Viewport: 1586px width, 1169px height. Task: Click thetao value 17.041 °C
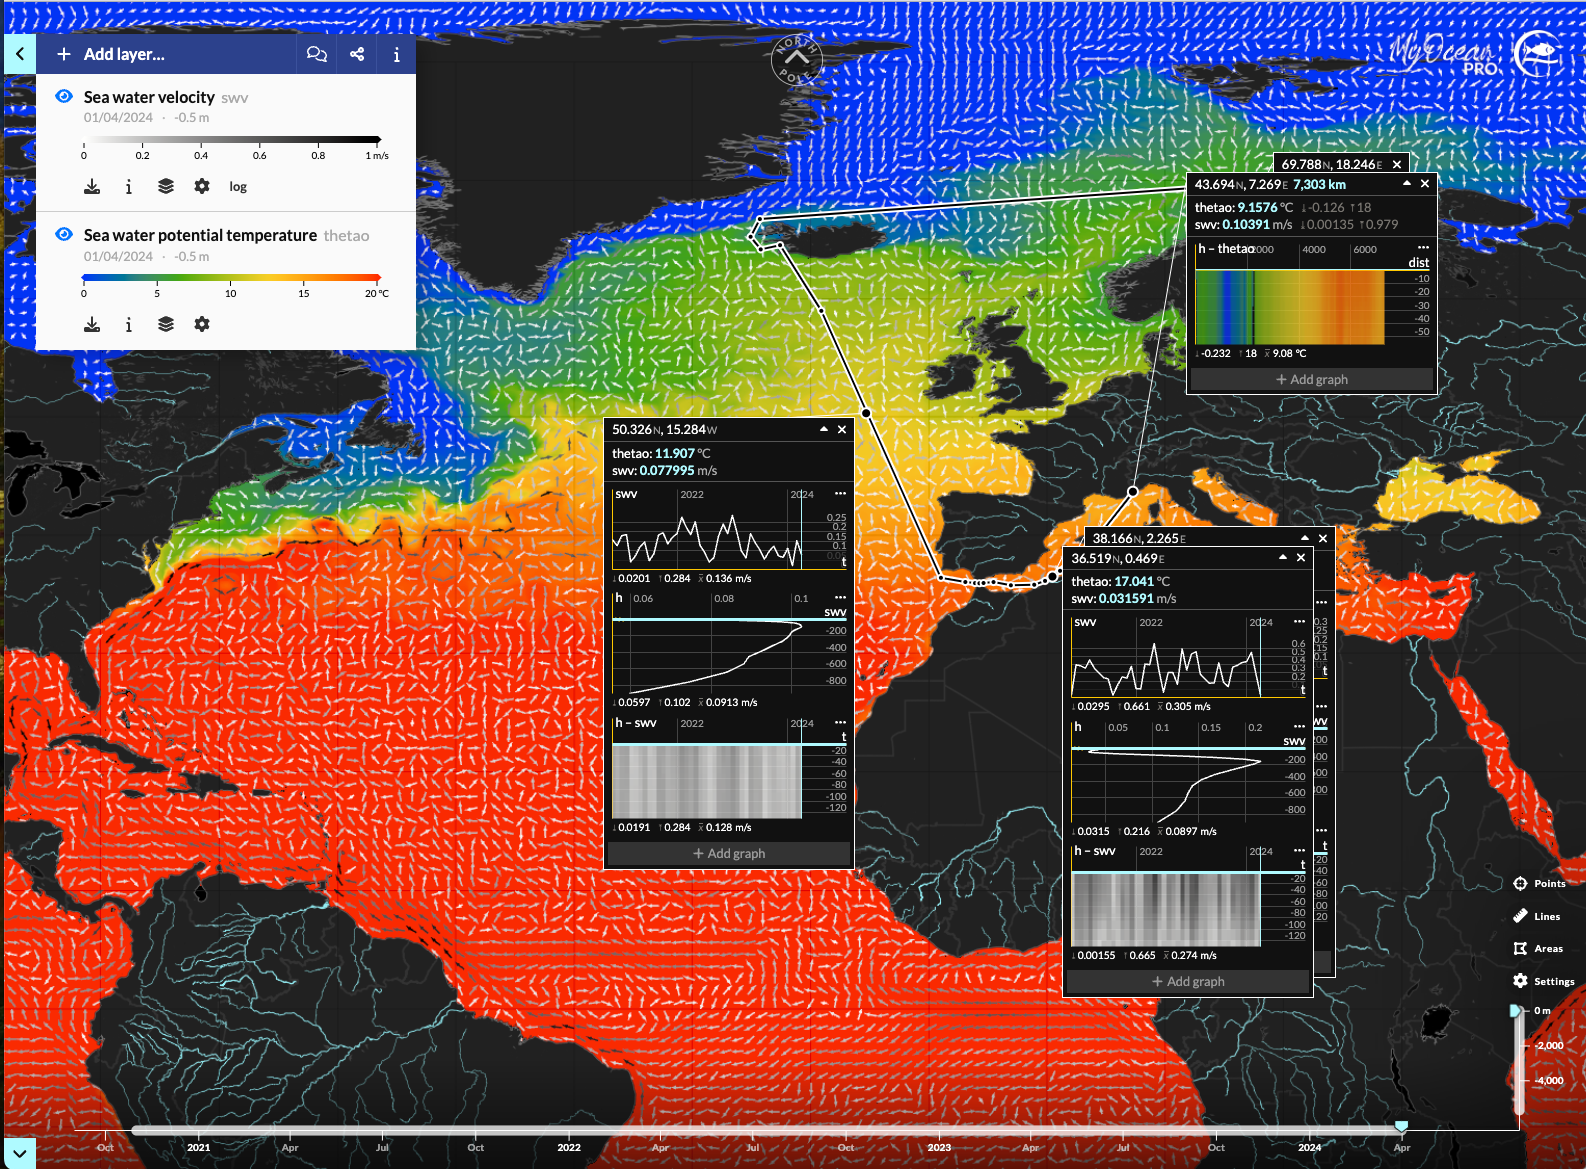tap(1142, 581)
